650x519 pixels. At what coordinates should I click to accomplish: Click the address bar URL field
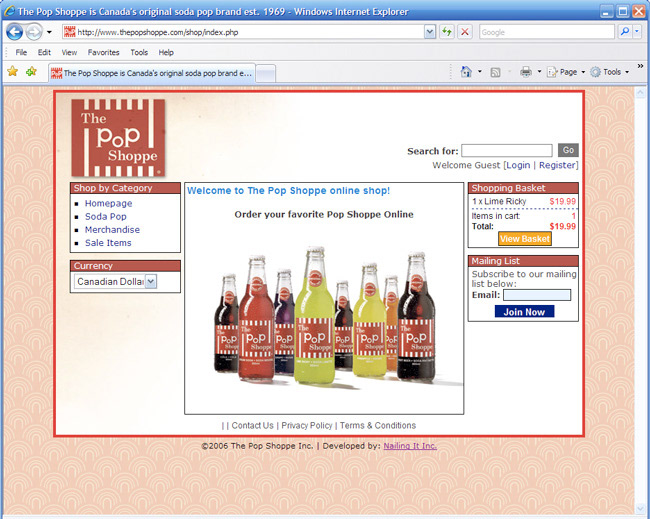[249, 32]
